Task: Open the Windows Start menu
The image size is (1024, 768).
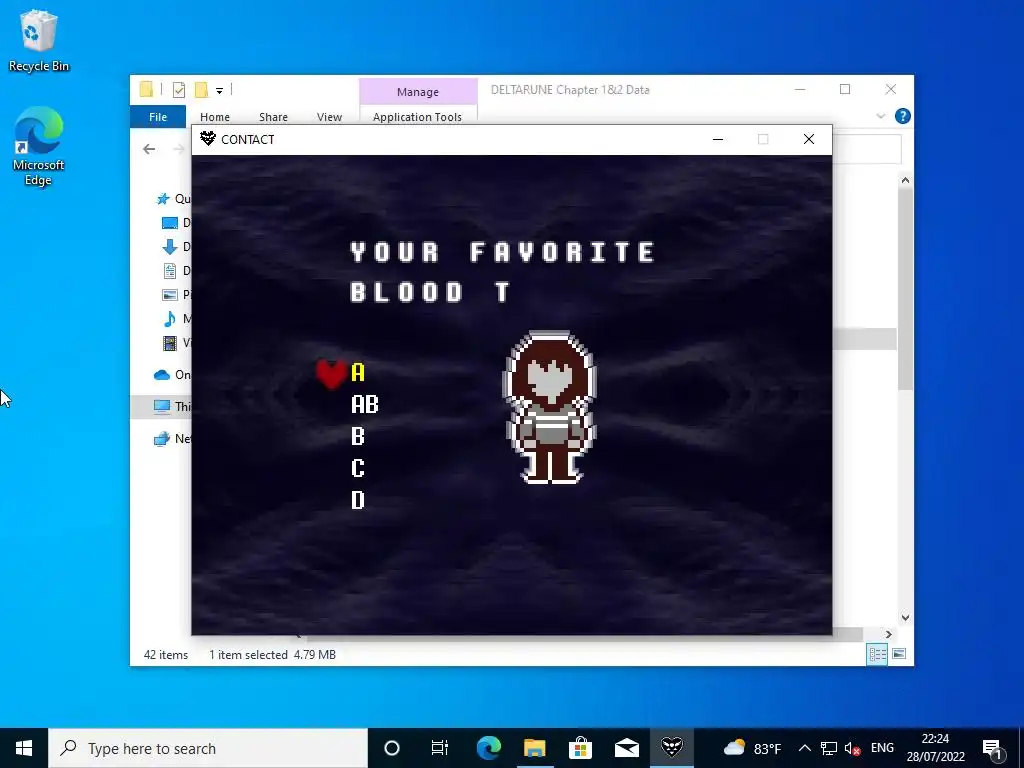Action: click(24, 748)
